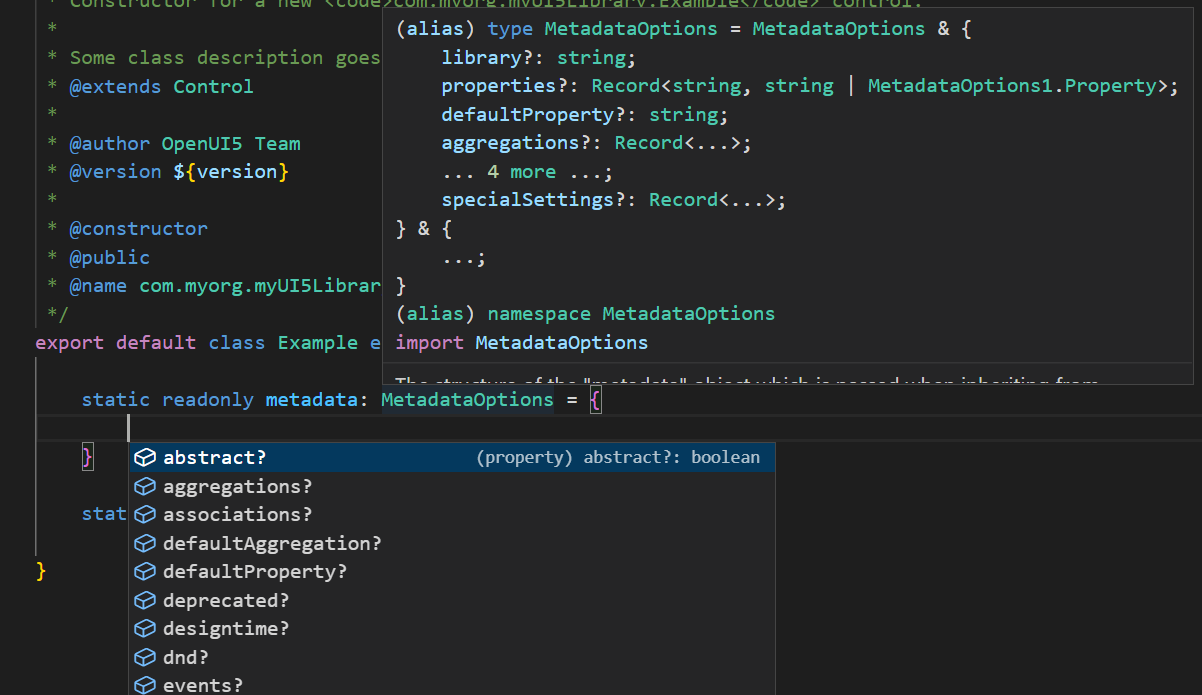Click the yellow closing brace of the class

[x=41, y=571]
